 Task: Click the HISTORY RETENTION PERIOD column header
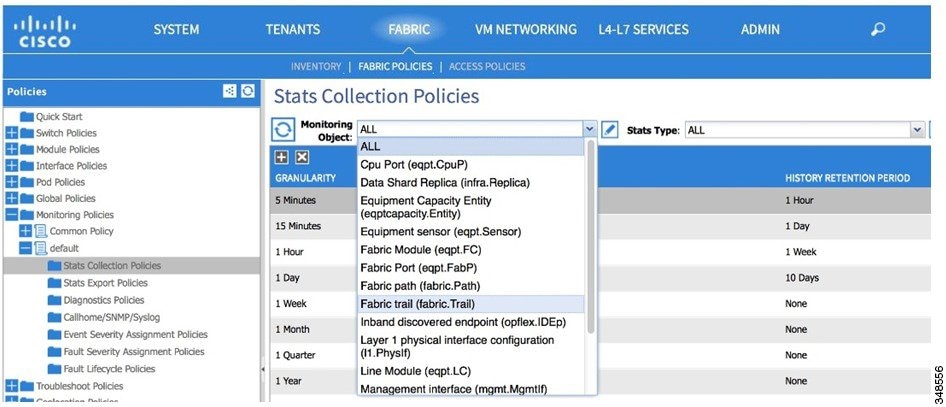[847, 178]
